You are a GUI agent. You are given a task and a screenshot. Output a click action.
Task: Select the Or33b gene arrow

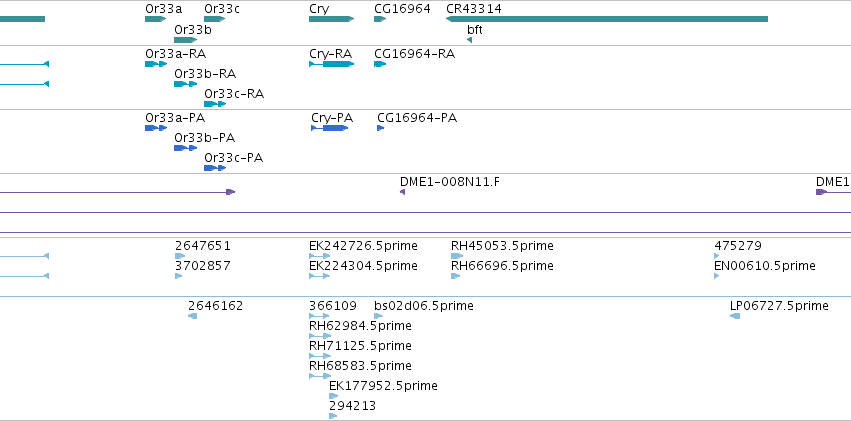(186, 40)
